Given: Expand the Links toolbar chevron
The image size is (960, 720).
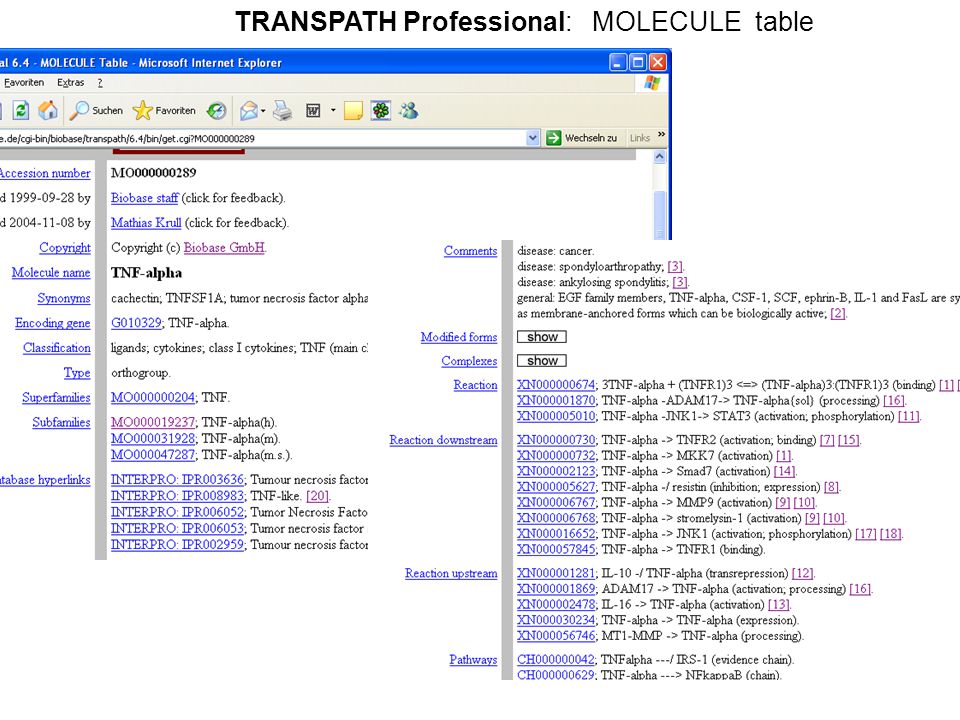Looking at the screenshot, I should point(661,135).
